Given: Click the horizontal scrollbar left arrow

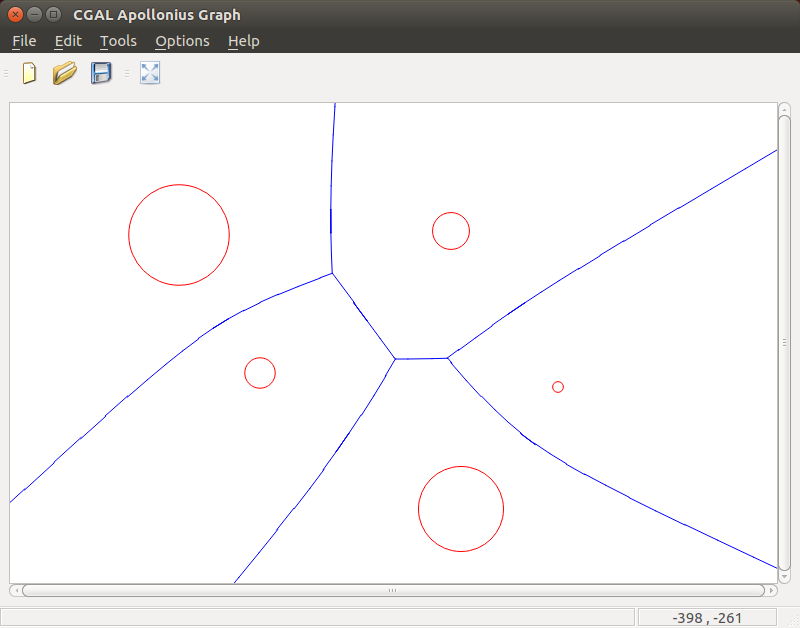Looking at the screenshot, I should tap(16, 590).
